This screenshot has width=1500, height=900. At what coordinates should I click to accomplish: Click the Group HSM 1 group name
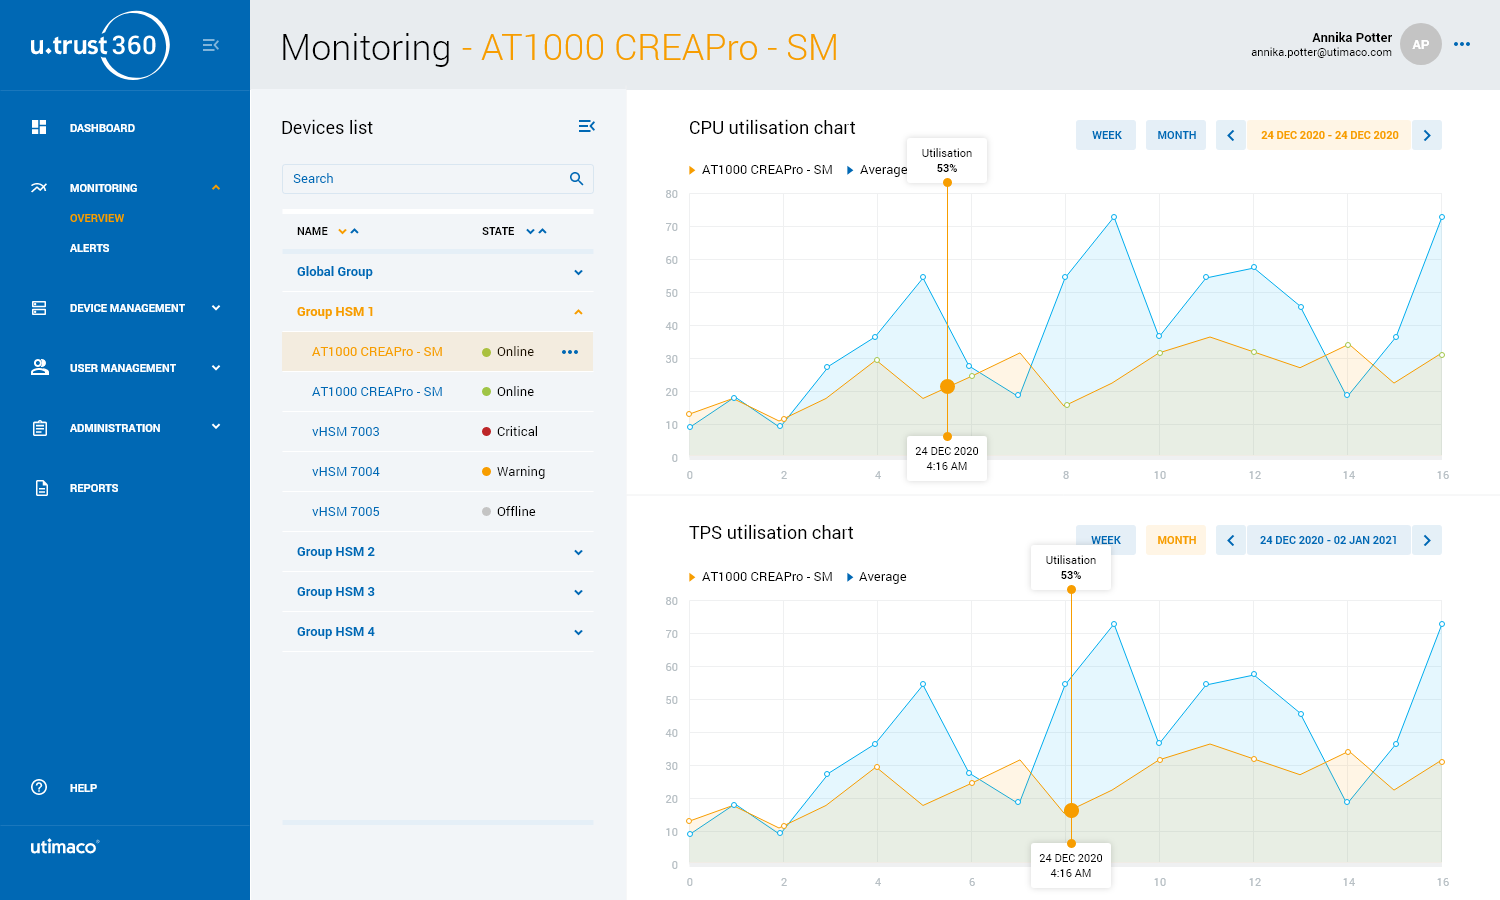tap(335, 312)
